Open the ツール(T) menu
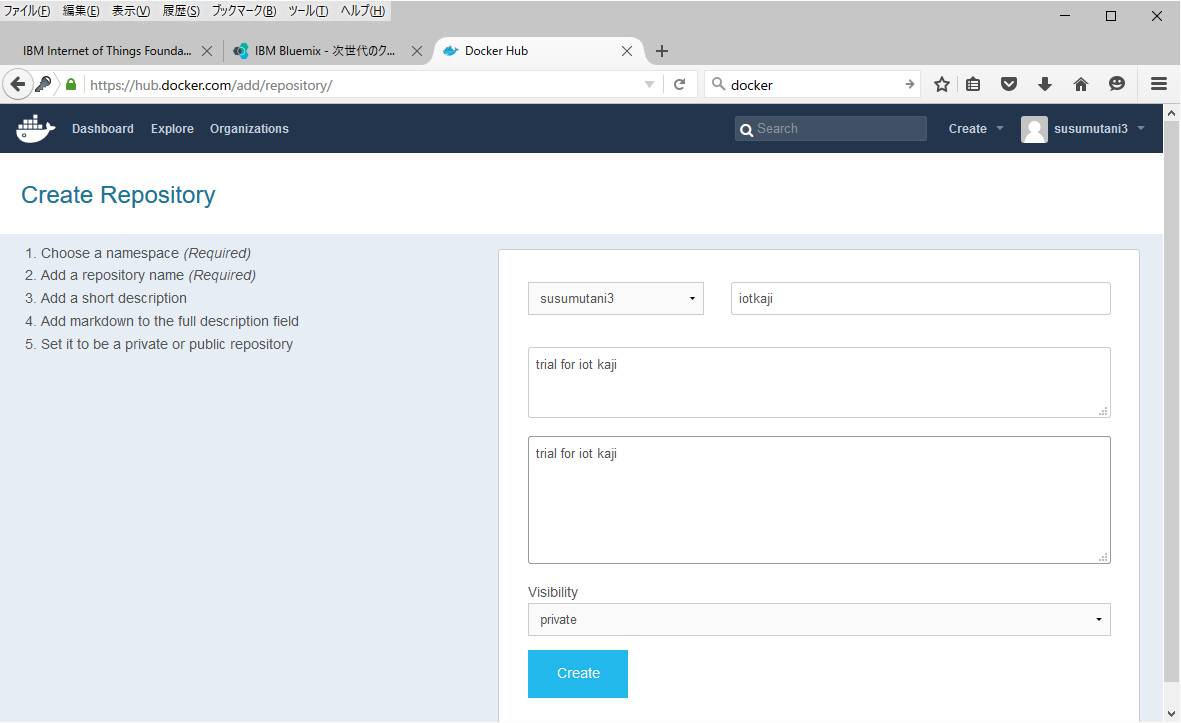 click(308, 11)
